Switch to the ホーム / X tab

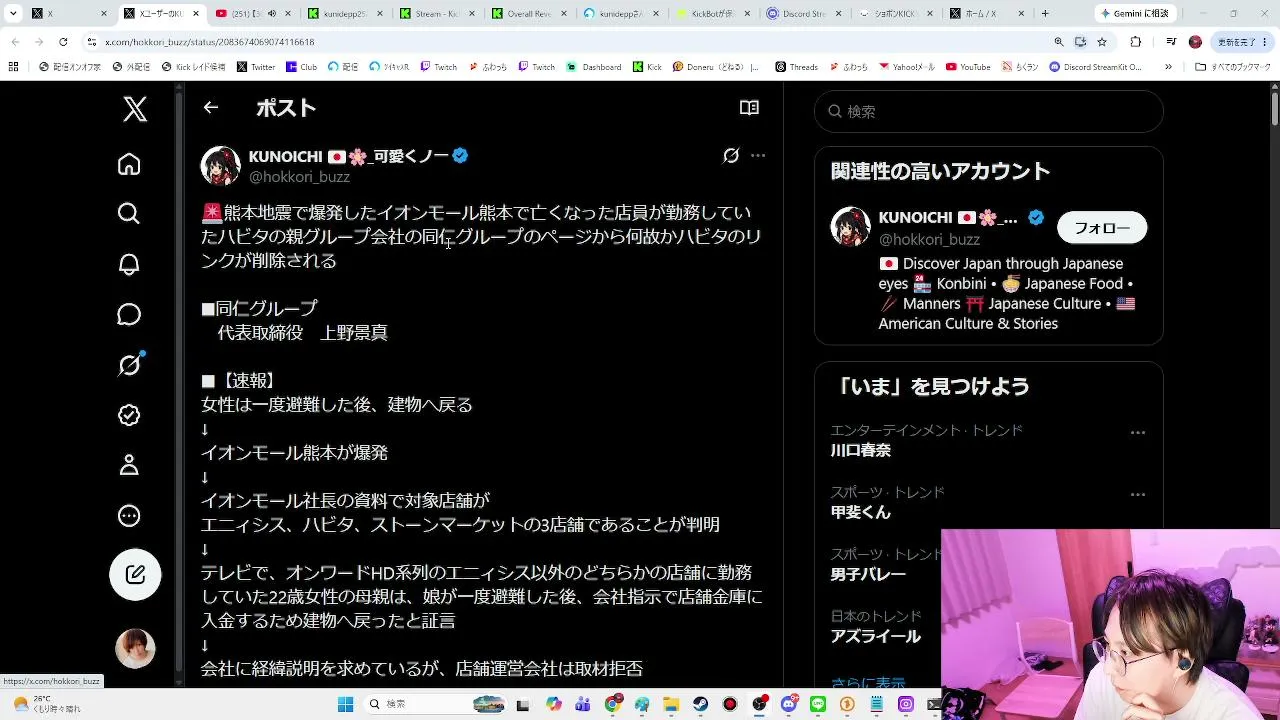(987, 14)
